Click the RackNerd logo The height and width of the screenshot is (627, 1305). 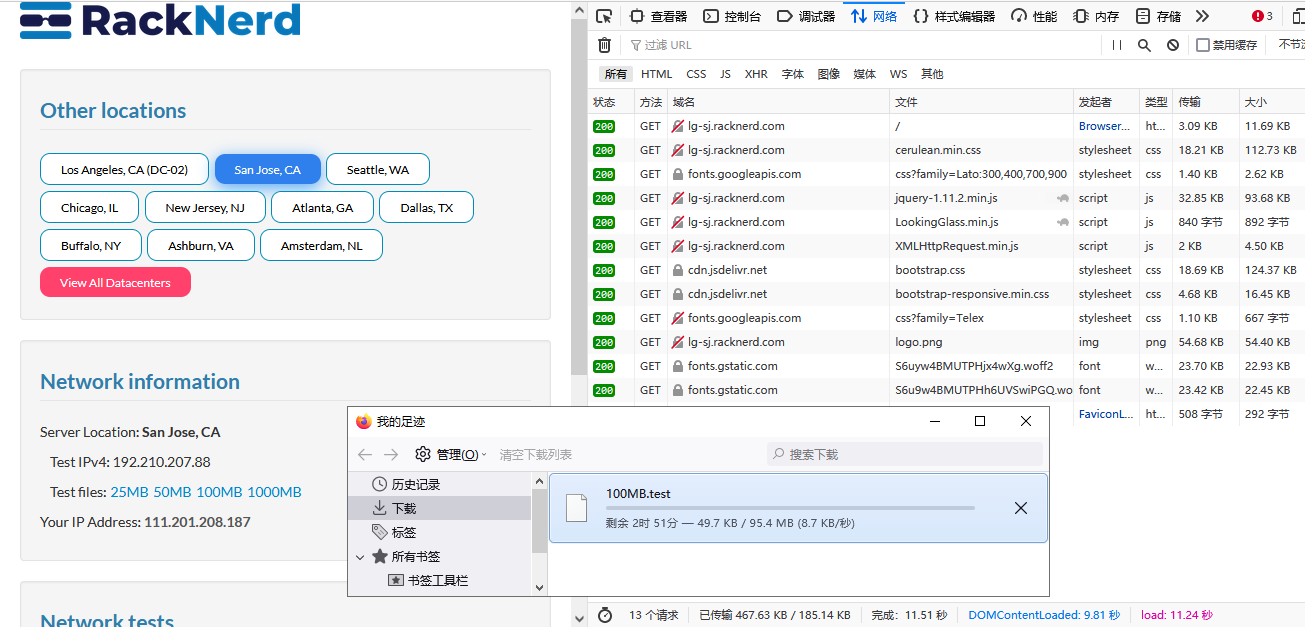click(x=160, y=20)
